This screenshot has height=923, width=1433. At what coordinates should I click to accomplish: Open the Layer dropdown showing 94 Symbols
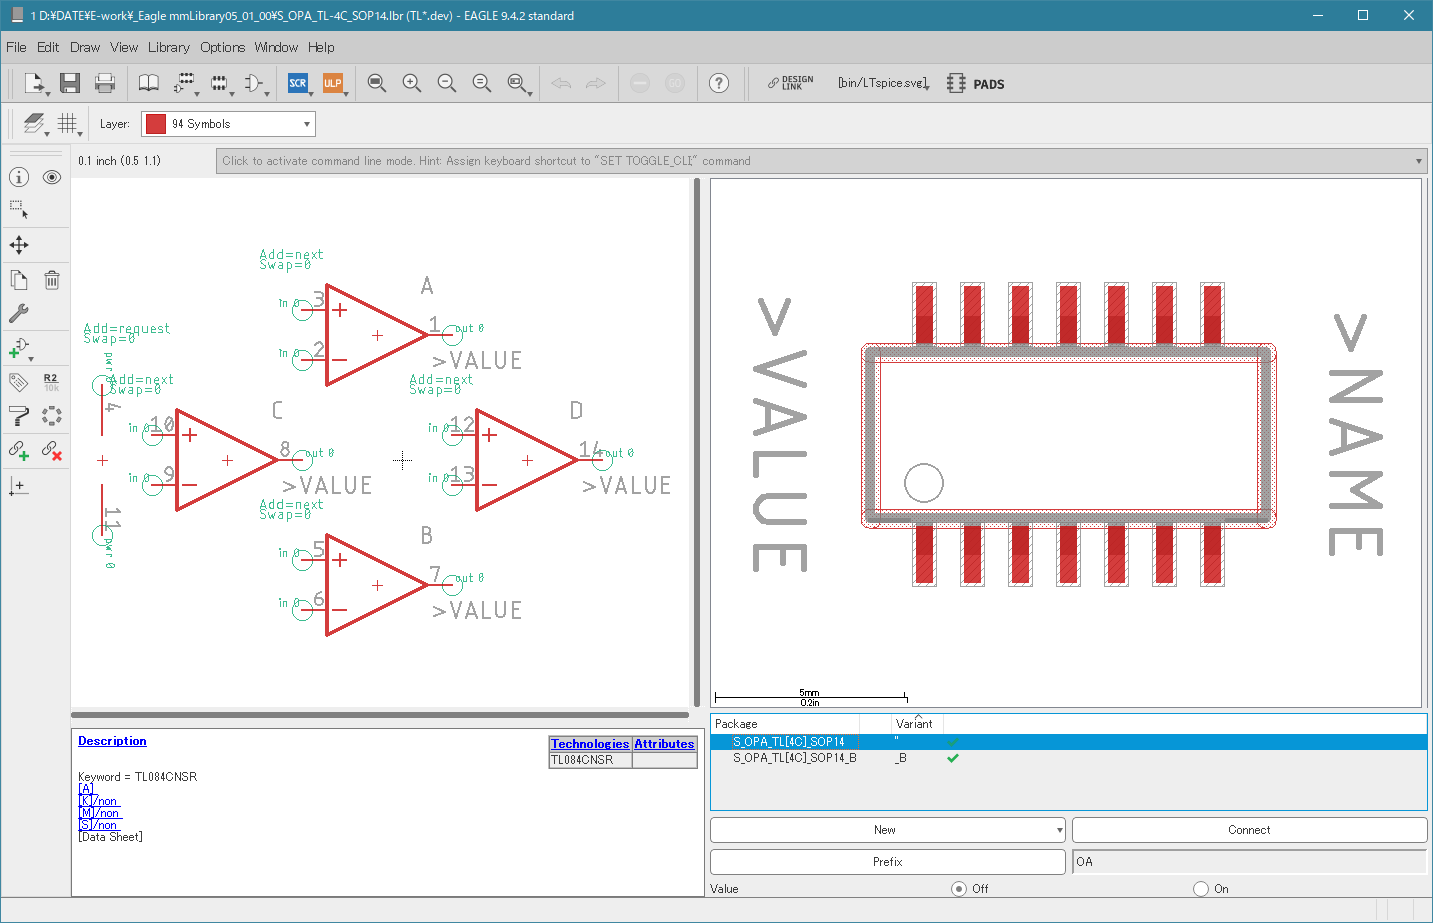pos(228,124)
